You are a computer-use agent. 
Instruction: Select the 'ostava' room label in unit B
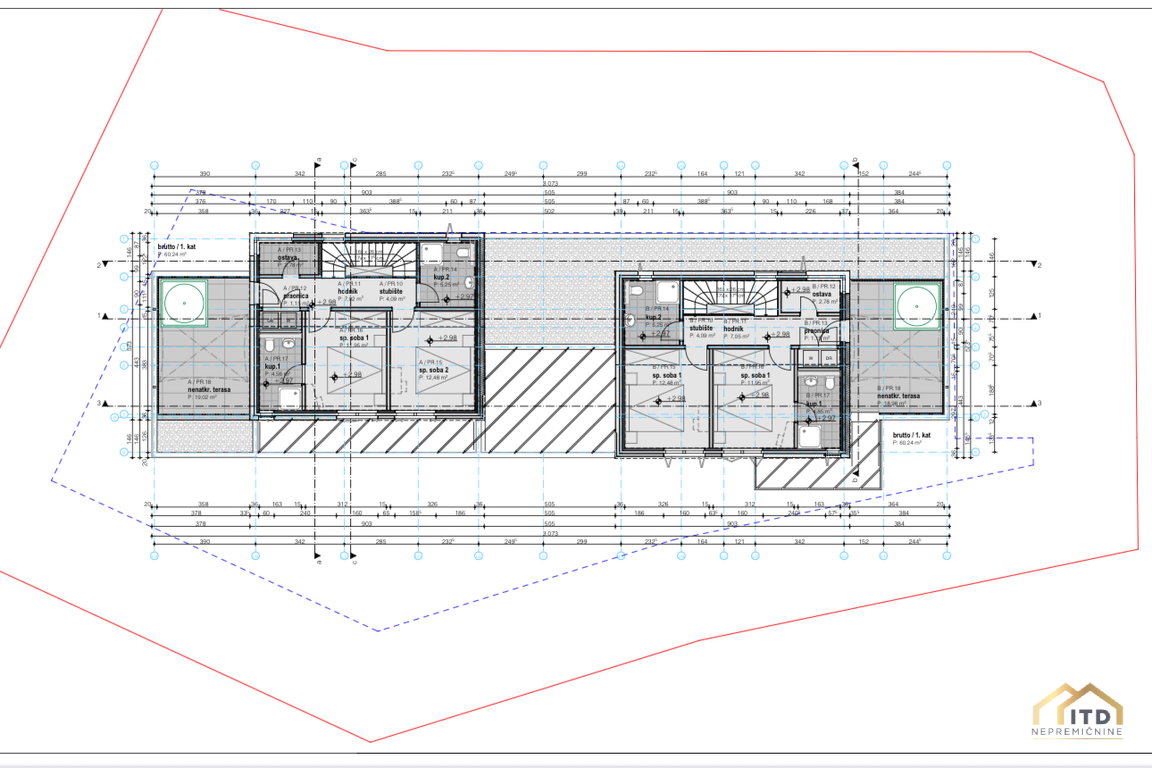pyautogui.click(x=823, y=295)
